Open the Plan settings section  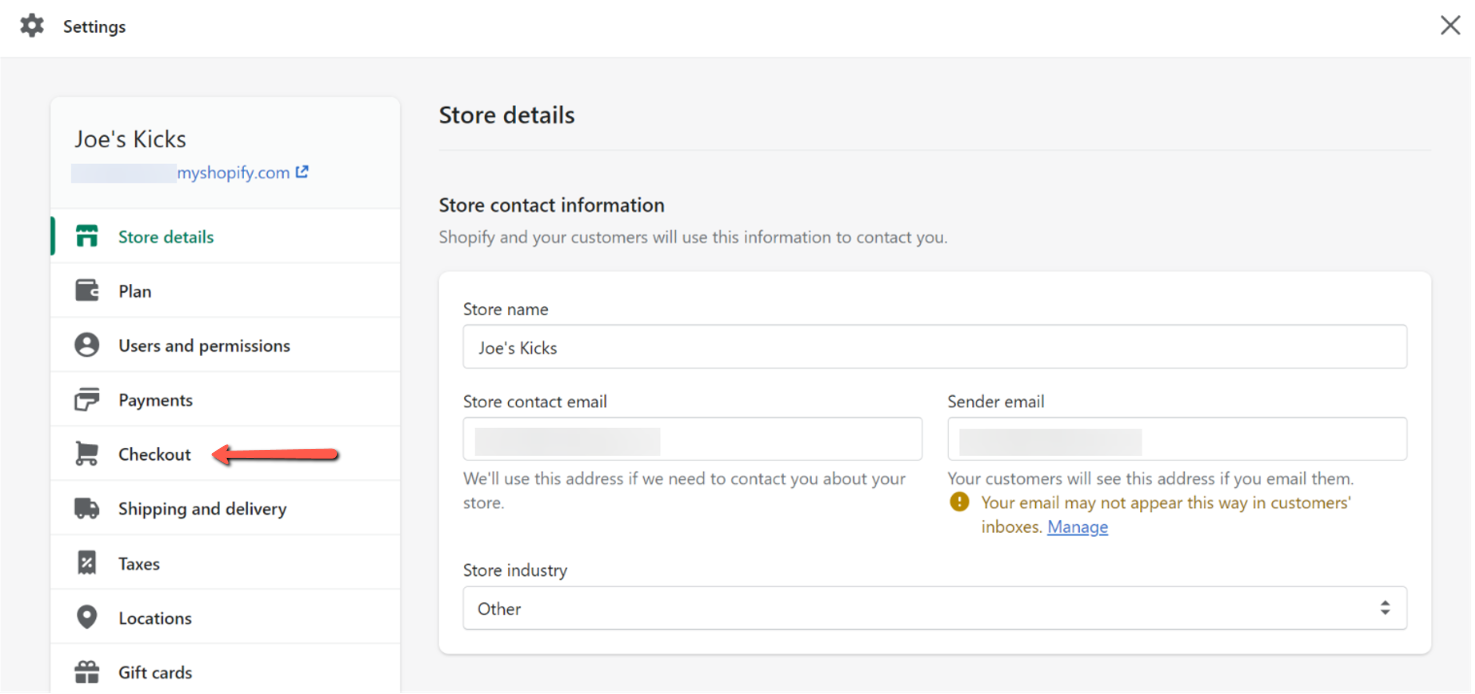coord(225,291)
